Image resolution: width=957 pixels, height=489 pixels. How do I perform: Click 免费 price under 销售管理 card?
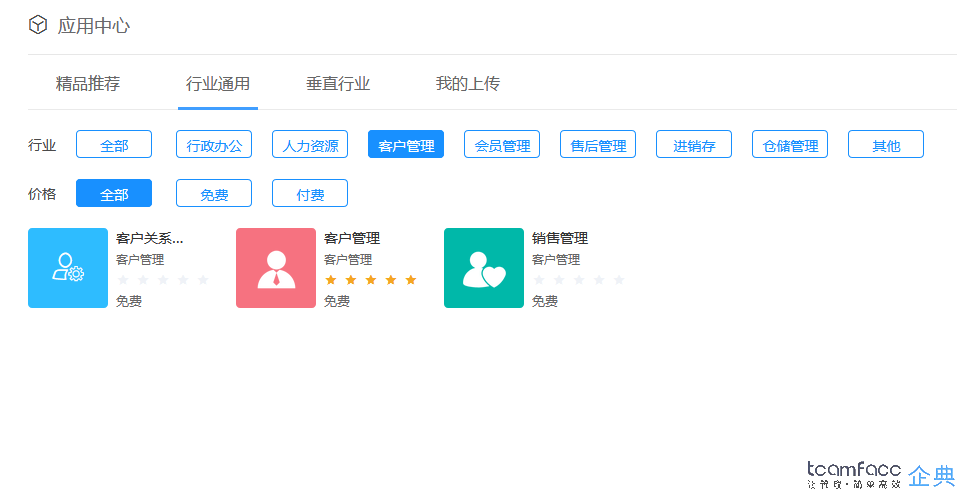point(545,301)
